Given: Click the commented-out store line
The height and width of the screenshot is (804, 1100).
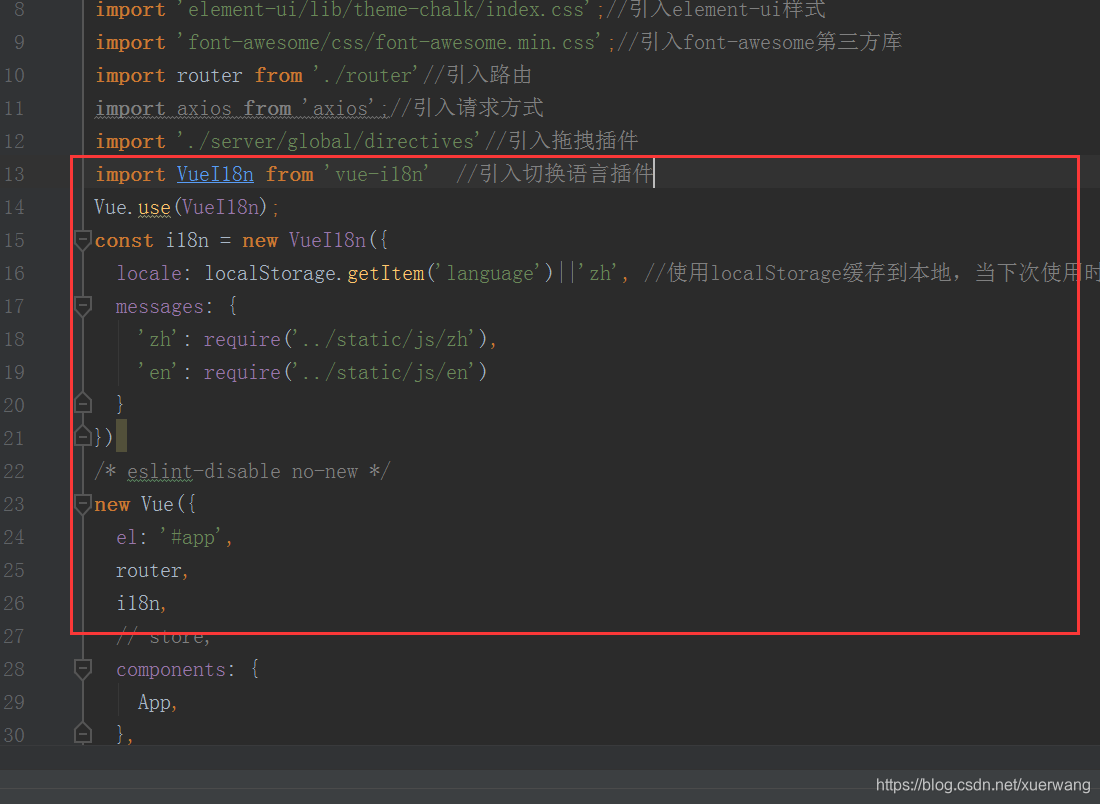Looking at the screenshot, I should [163, 636].
